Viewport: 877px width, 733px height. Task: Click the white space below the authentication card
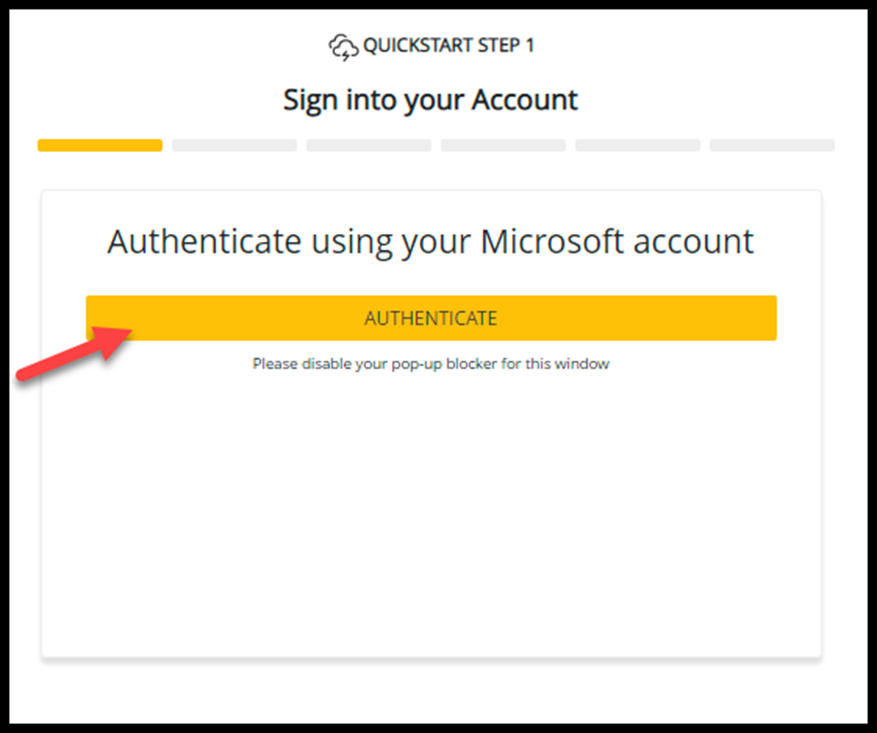click(431, 690)
